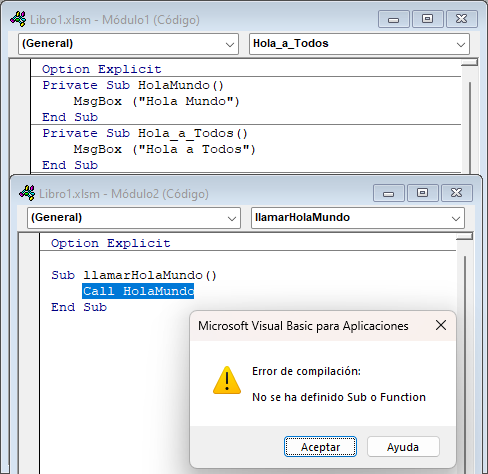Click the Módulo2 code window icon
This screenshot has height=474, width=488.
click(x=27, y=193)
